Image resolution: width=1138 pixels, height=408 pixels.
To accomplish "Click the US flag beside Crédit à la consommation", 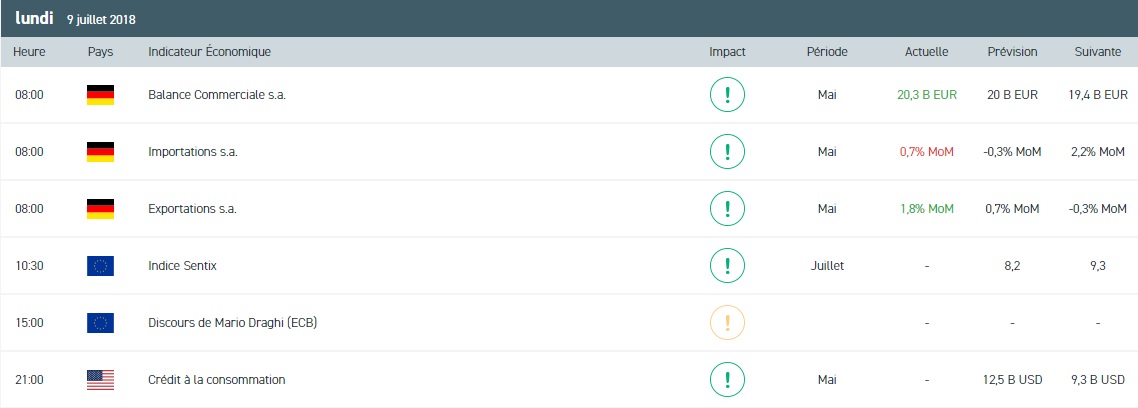I will pyautogui.click(x=100, y=380).
